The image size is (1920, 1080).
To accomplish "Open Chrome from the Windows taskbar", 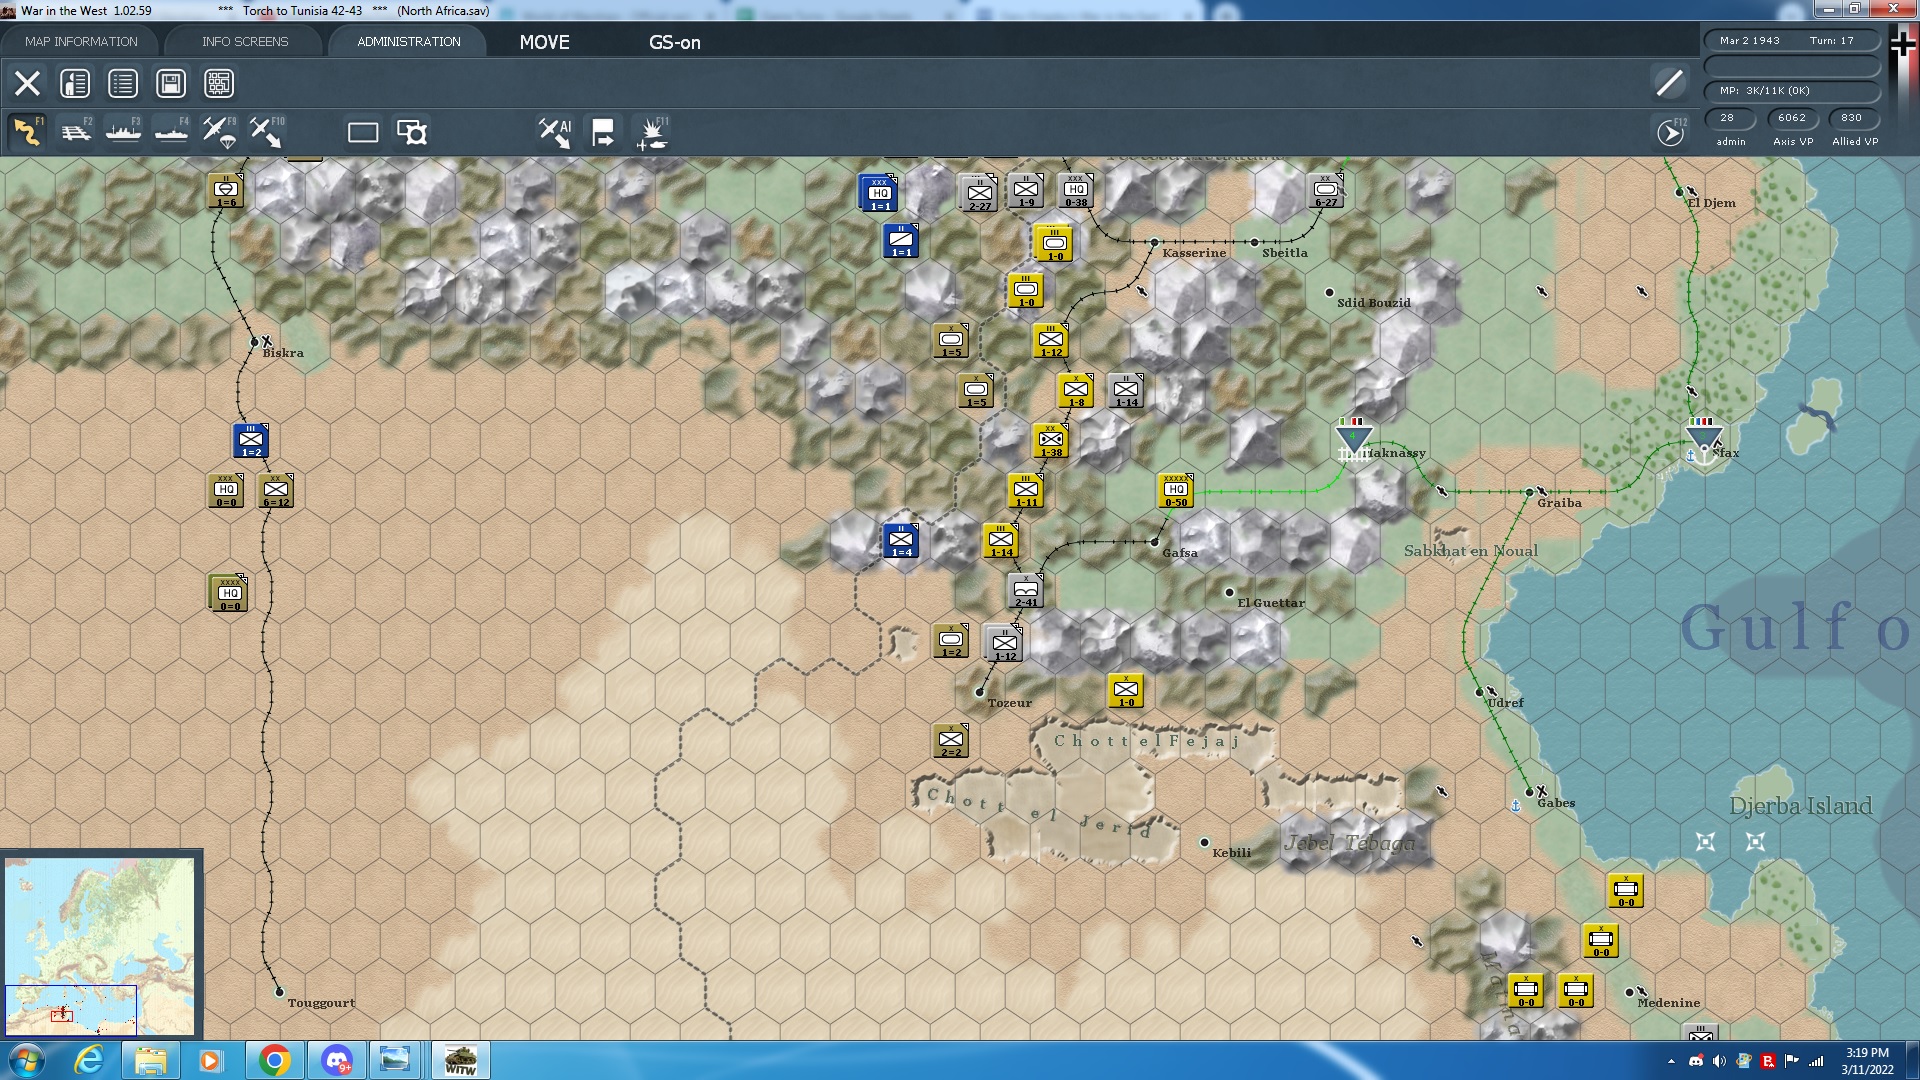I will [274, 1060].
